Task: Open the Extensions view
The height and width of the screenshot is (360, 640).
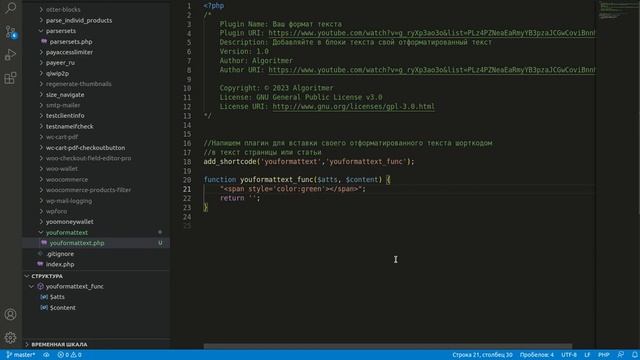Action: coord(10,78)
